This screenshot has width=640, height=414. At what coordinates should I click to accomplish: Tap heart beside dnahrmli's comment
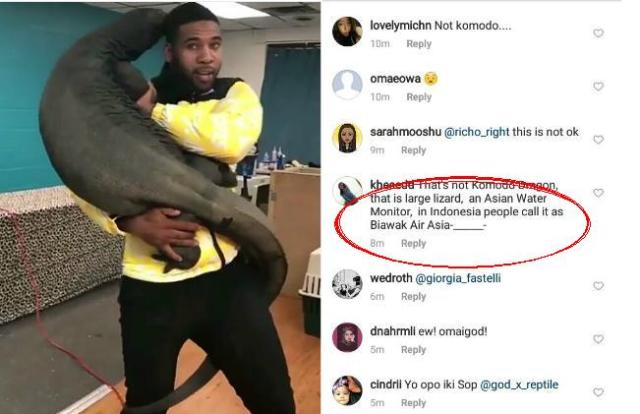[598, 339]
